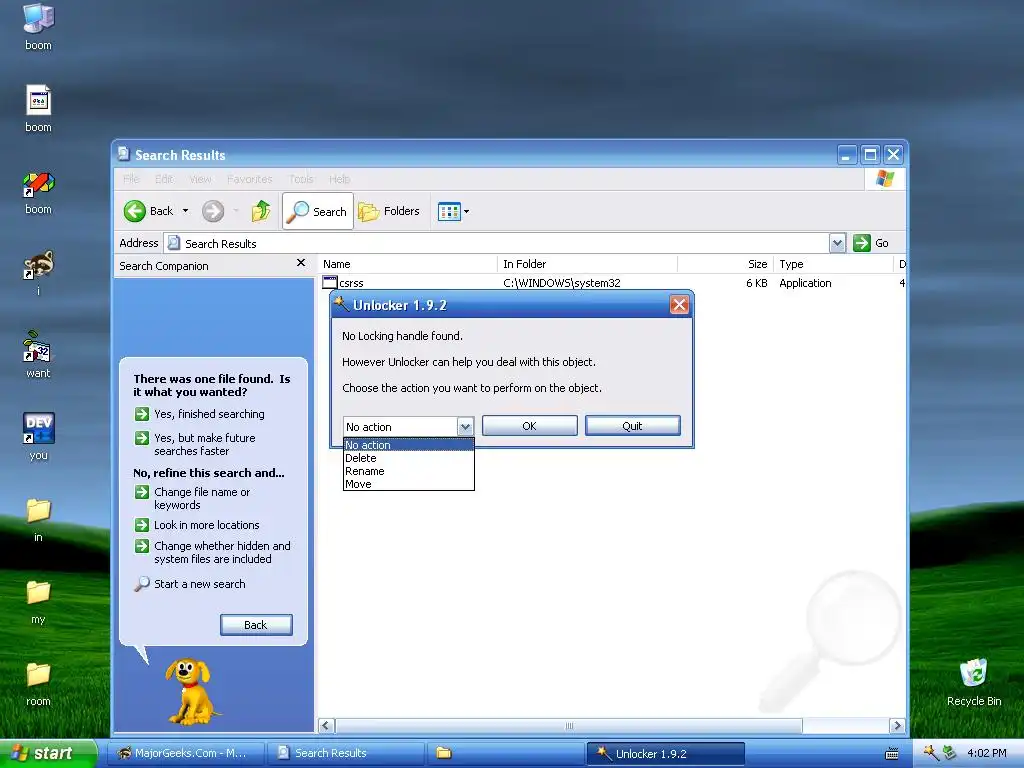This screenshot has width=1024, height=768.
Task: Click the Address field Search Results
Action: [496, 243]
